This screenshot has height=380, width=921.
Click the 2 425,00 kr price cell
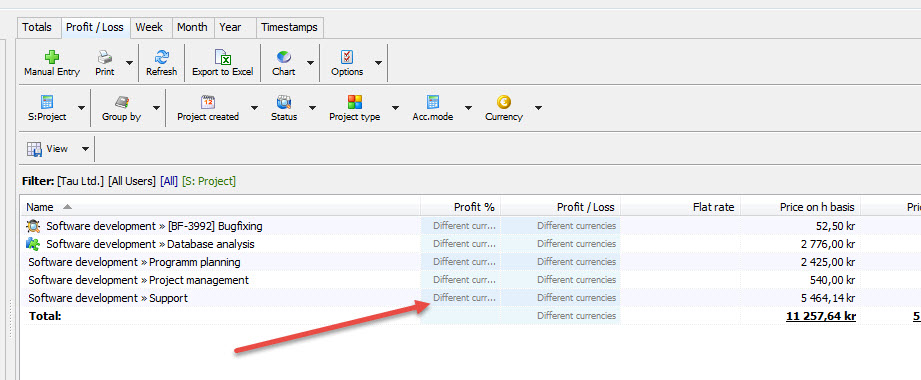tap(802, 262)
